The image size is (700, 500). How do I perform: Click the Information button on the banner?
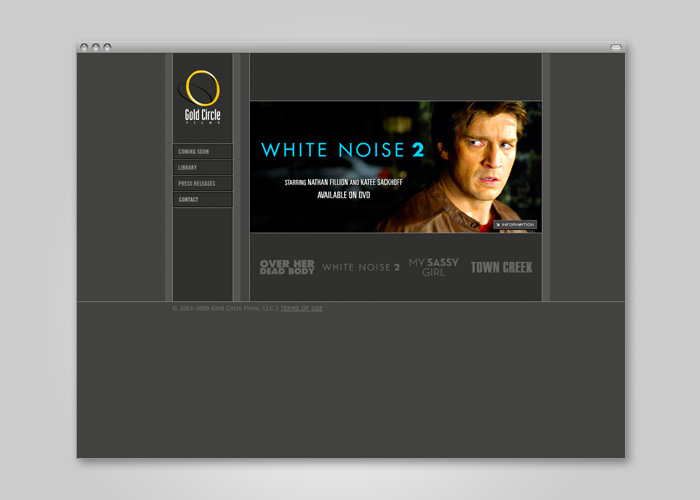click(x=515, y=225)
